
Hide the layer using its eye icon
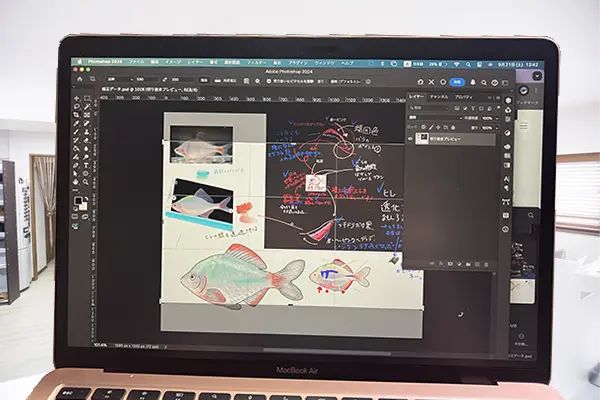click(411, 141)
